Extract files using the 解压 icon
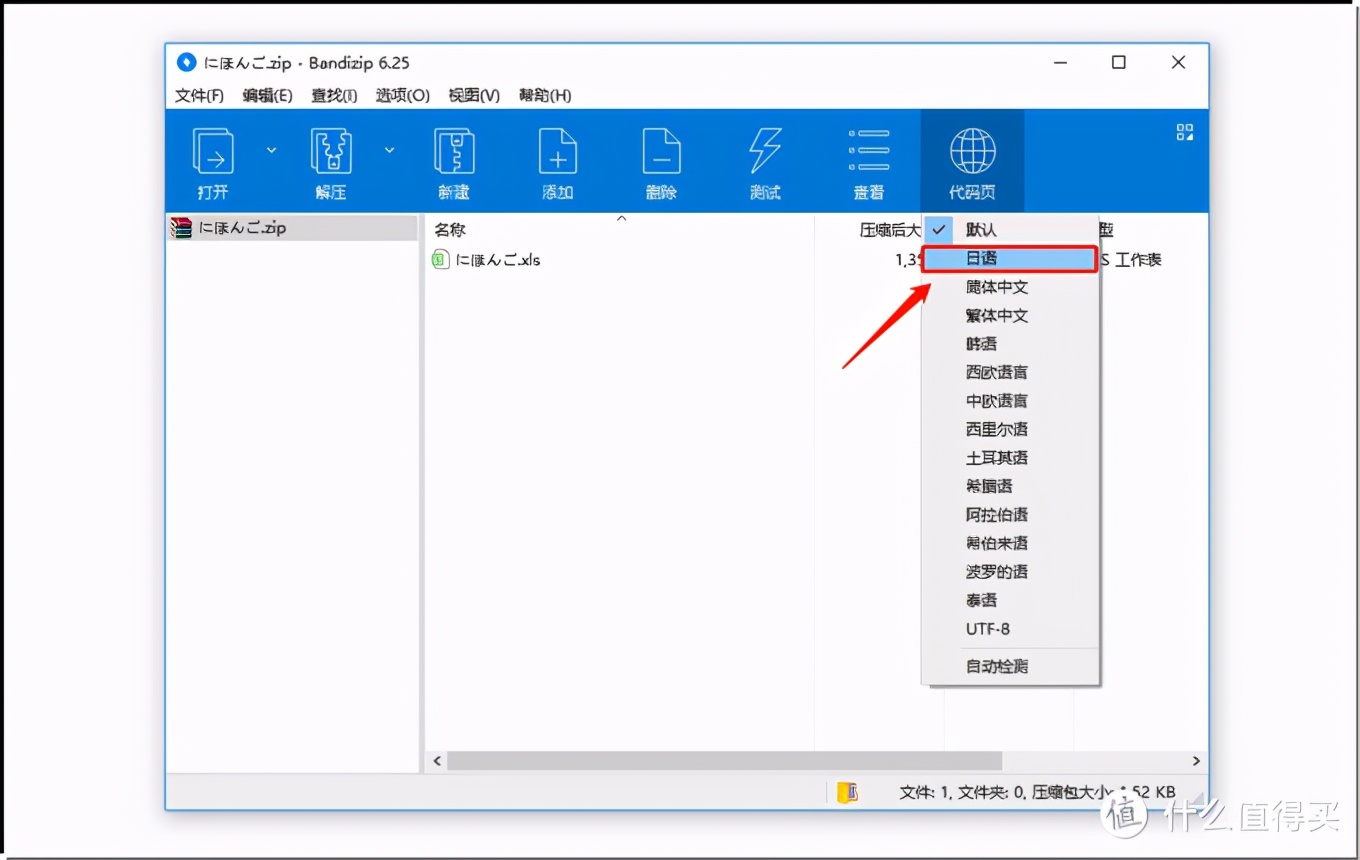 pos(330,160)
